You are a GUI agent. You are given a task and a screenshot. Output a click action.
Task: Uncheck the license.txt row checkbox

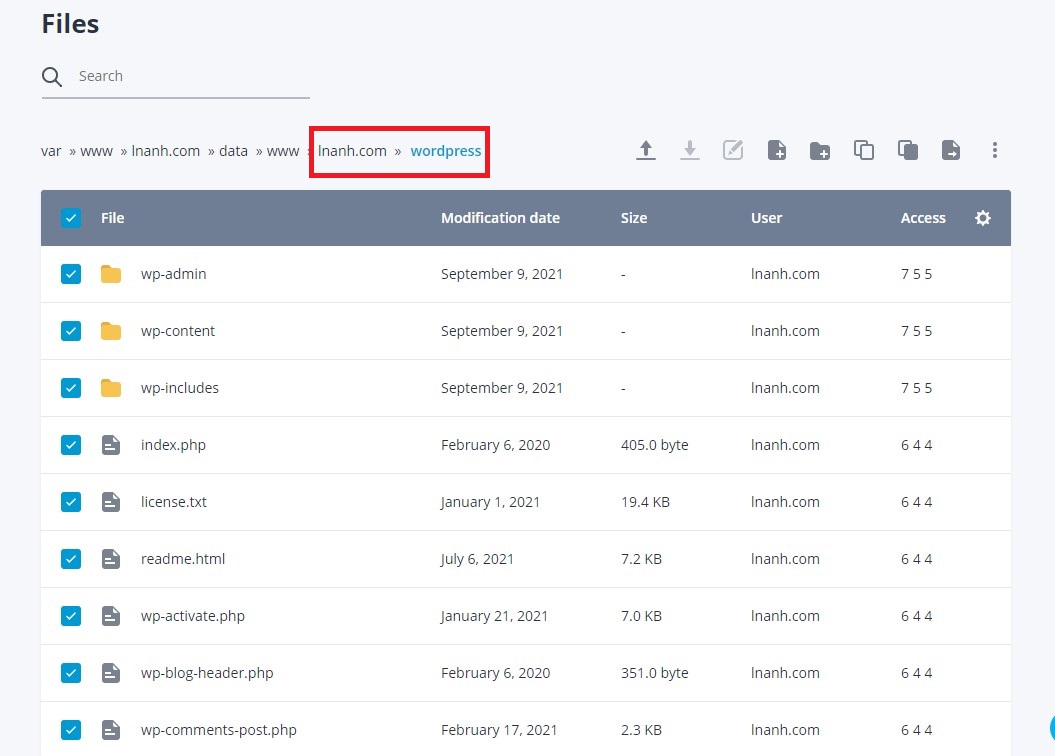[71, 502]
